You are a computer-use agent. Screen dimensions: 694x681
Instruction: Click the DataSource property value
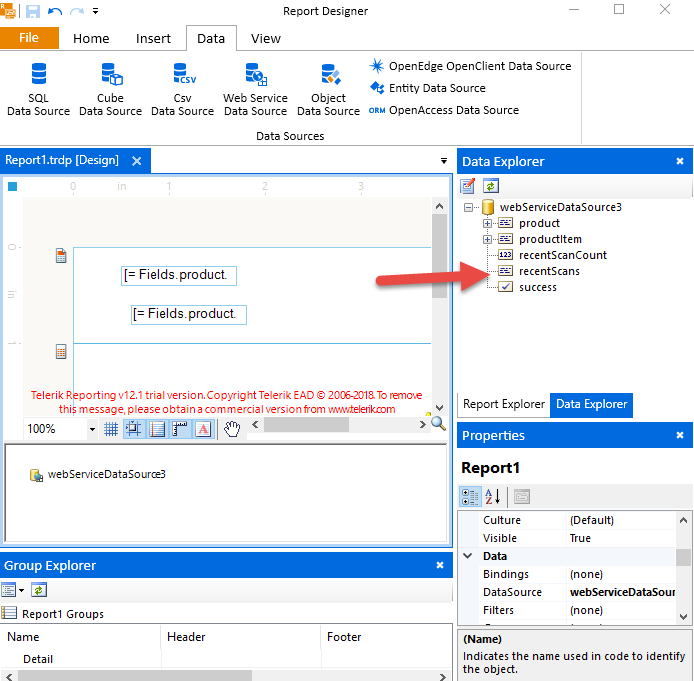(621, 593)
